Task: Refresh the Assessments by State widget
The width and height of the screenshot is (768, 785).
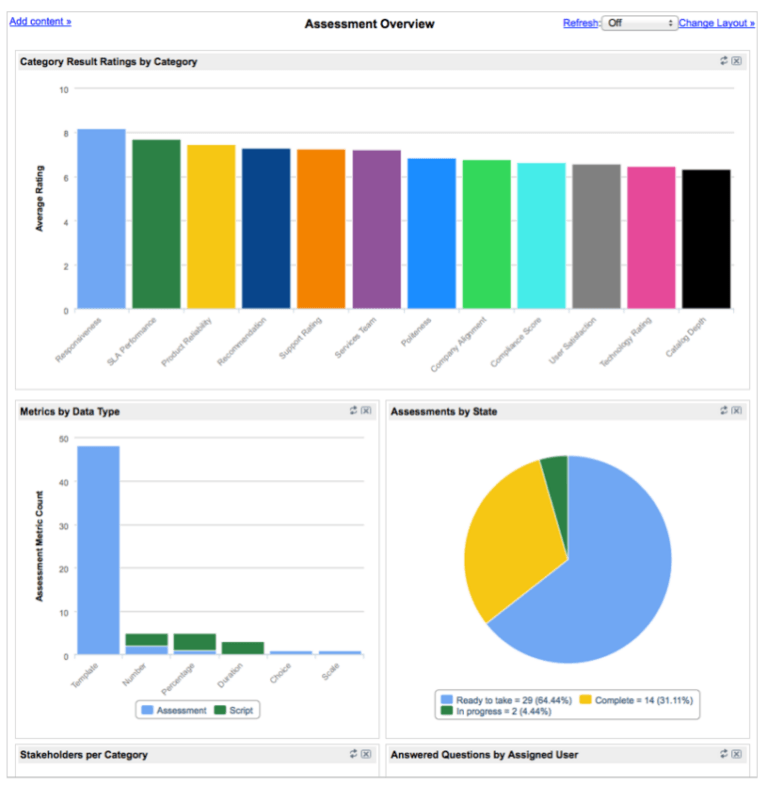Action: (724, 411)
